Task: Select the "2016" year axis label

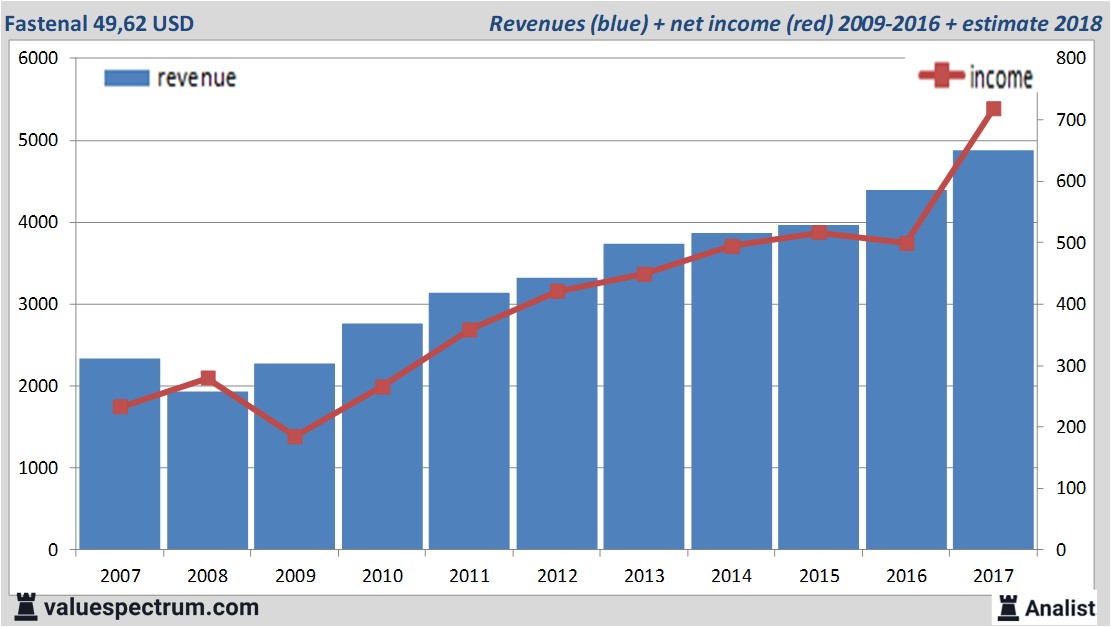Action: (x=907, y=575)
